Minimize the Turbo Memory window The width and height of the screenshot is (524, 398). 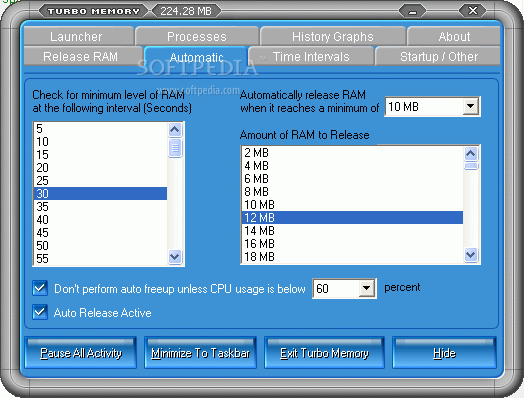pos(412,11)
